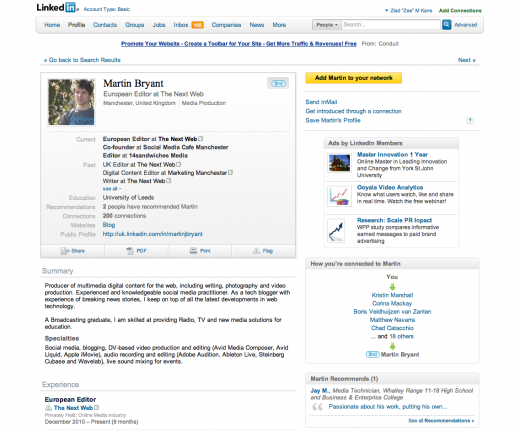Screen dimensions: 520x431
Task: Open the More navigation menu
Action: coord(279,25)
